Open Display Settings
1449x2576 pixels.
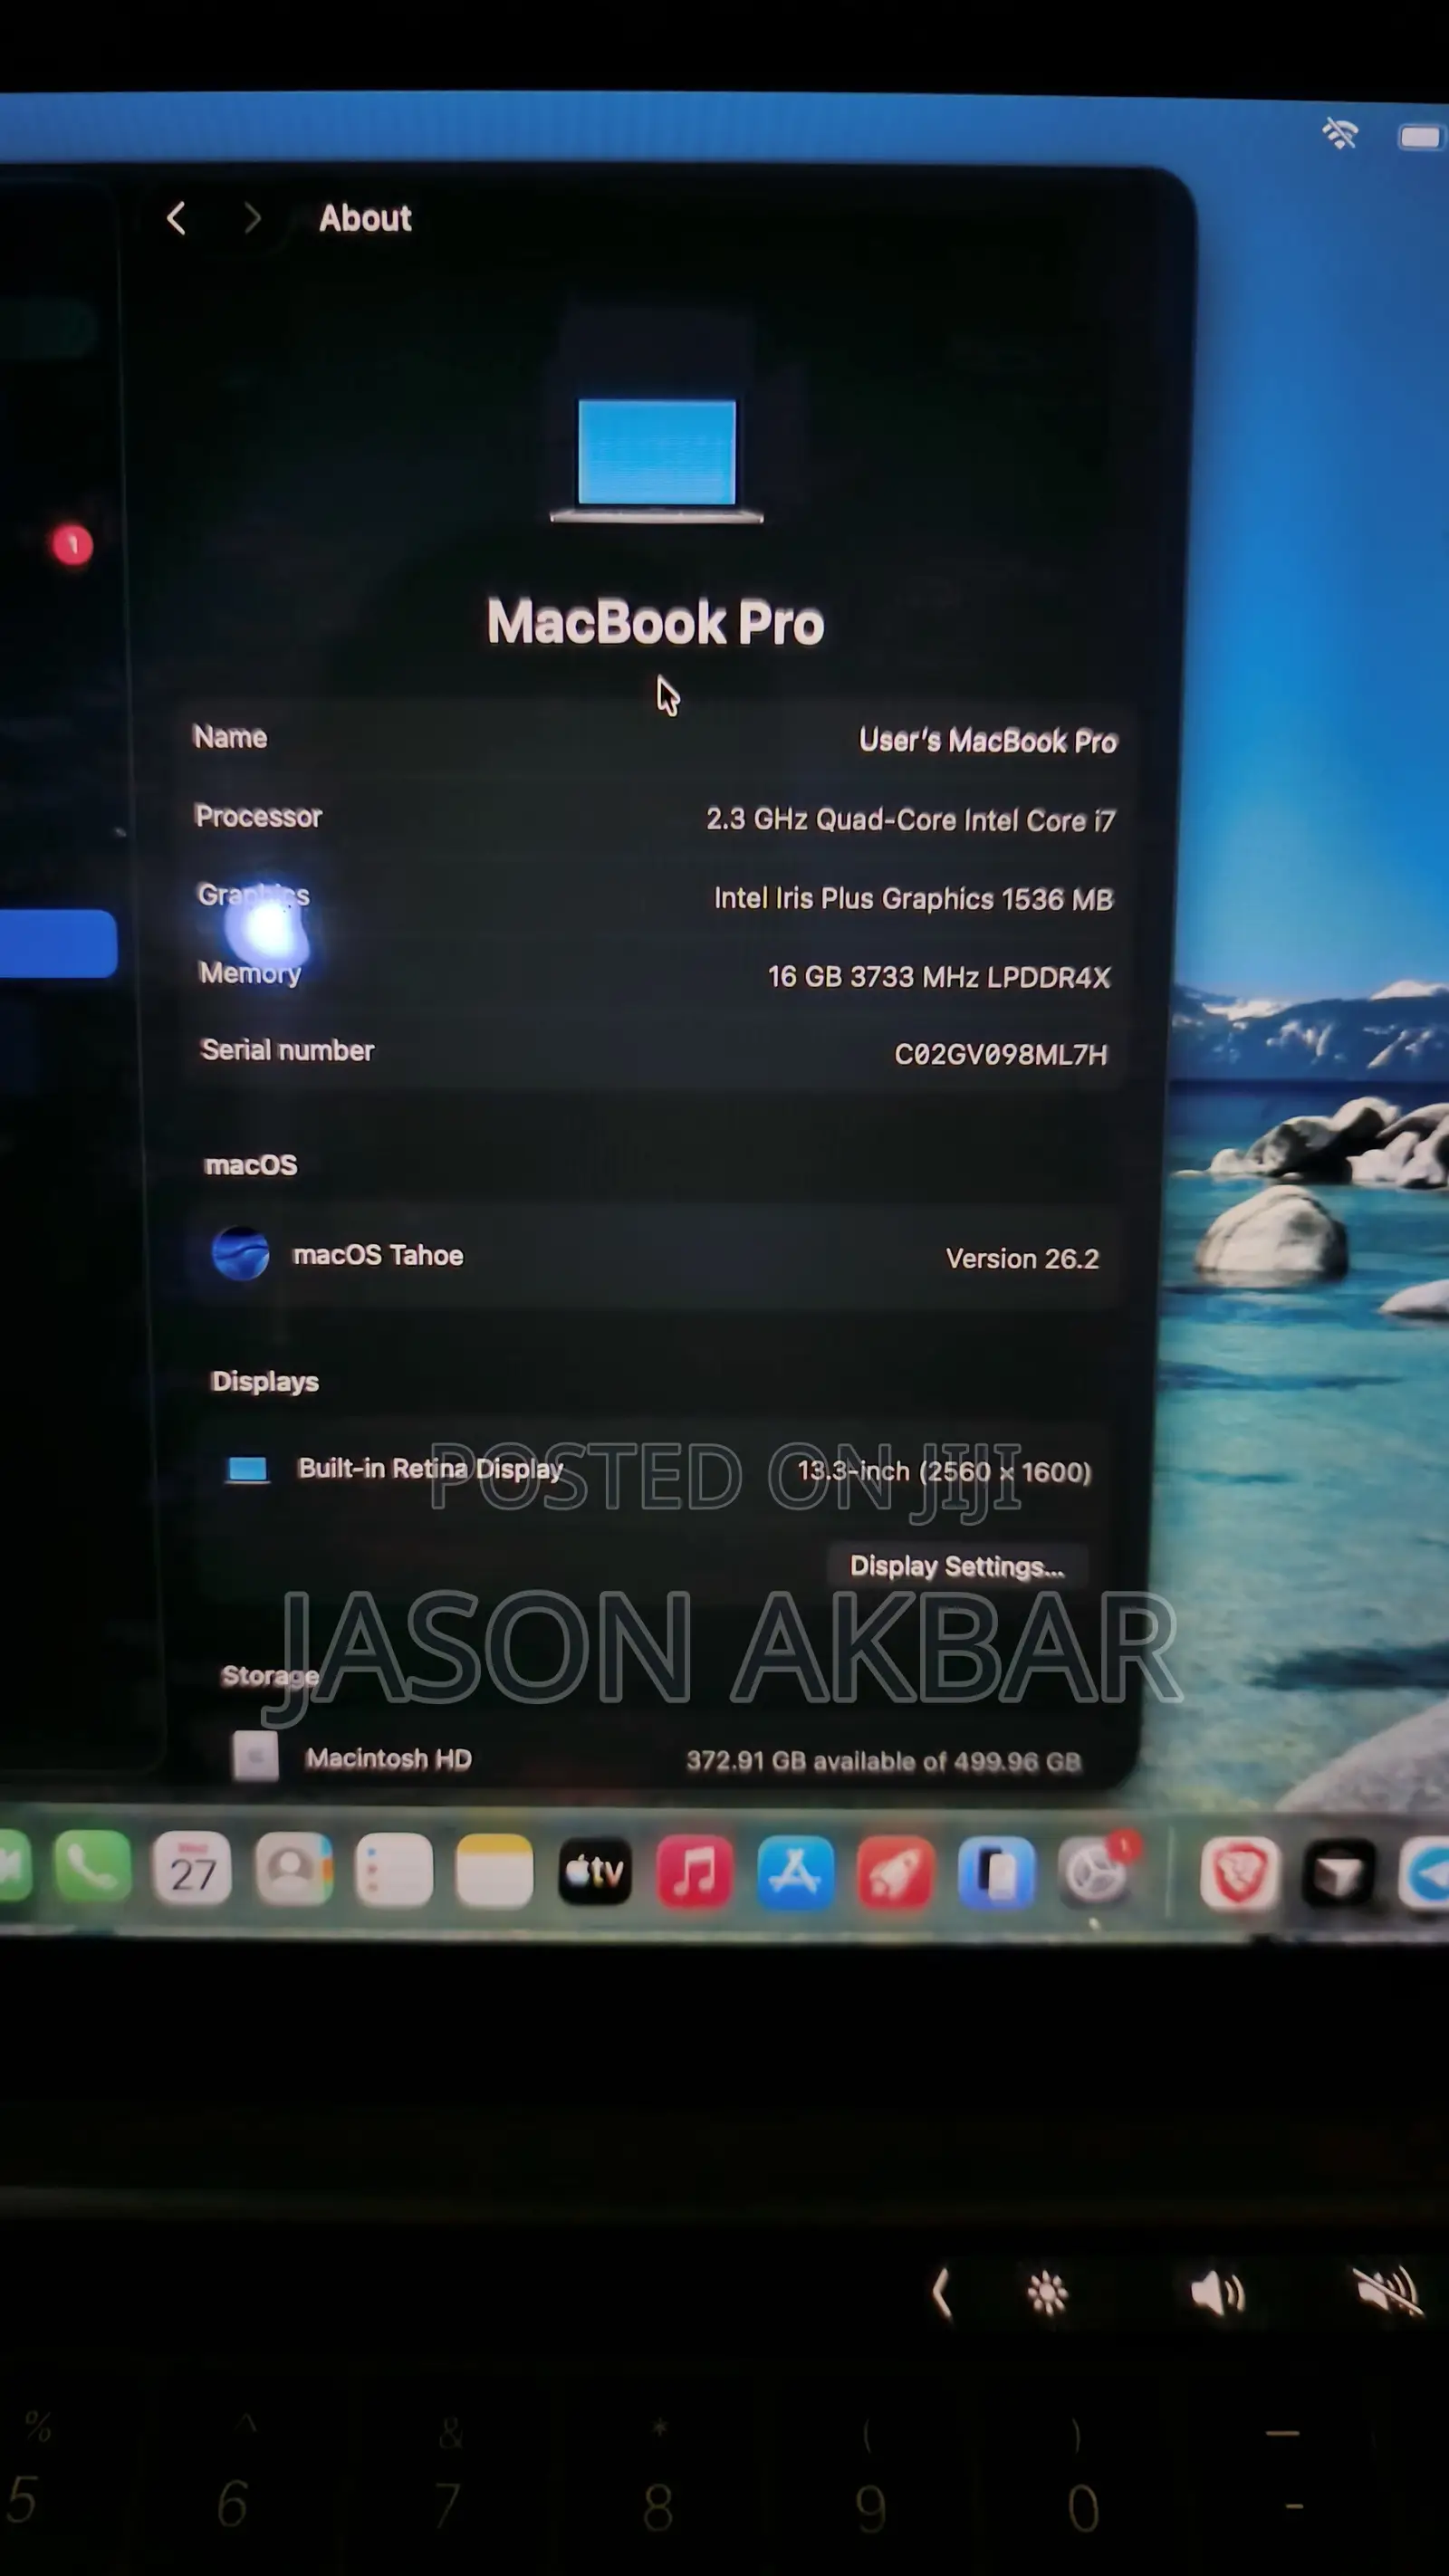[x=957, y=1566]
